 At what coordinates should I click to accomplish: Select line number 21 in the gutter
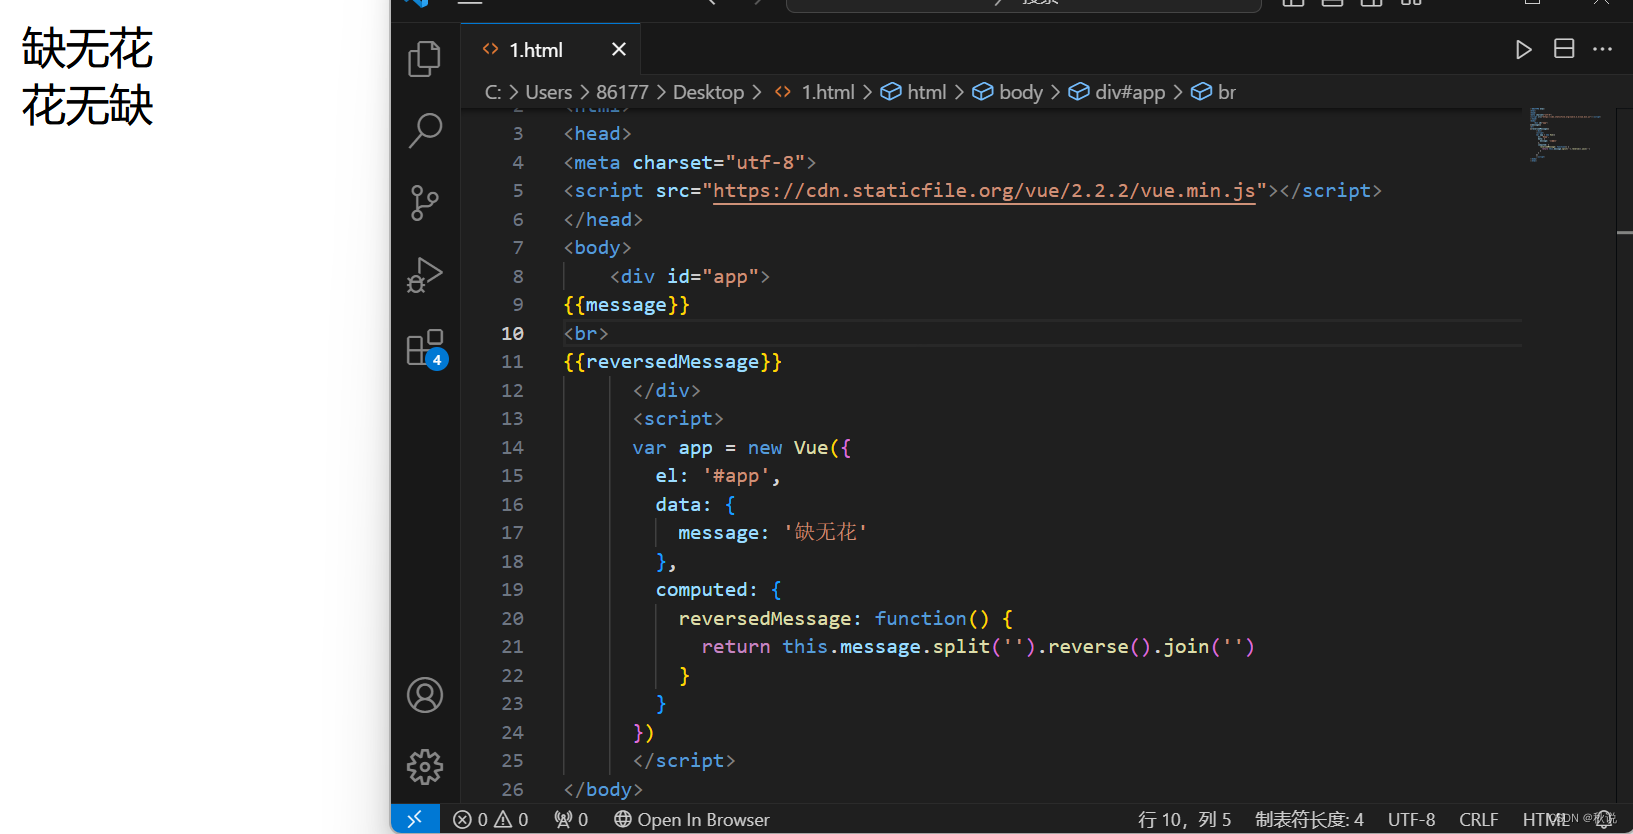coord(512,647)
